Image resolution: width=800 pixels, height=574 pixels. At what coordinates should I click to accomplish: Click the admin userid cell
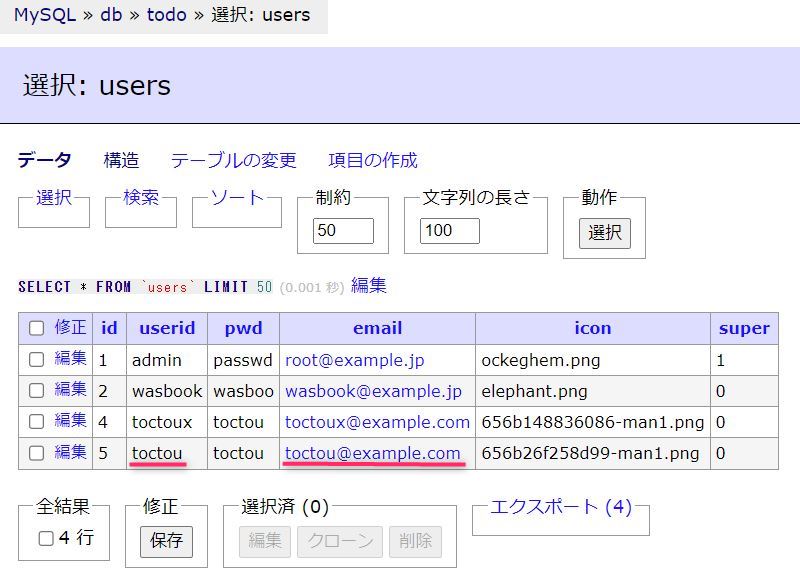tap(167, 360)
